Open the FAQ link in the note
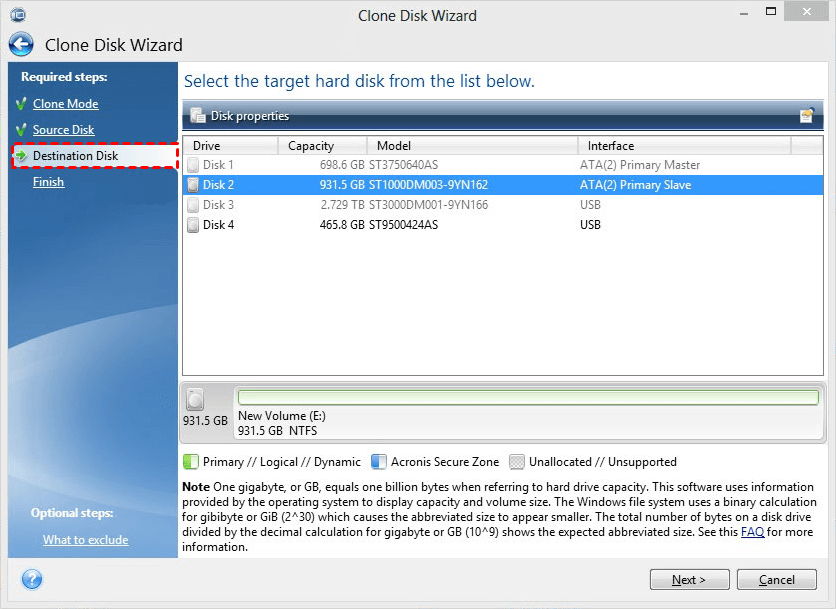Image resolution: width=836 pixels, height=609 pixels. [752, 532]
